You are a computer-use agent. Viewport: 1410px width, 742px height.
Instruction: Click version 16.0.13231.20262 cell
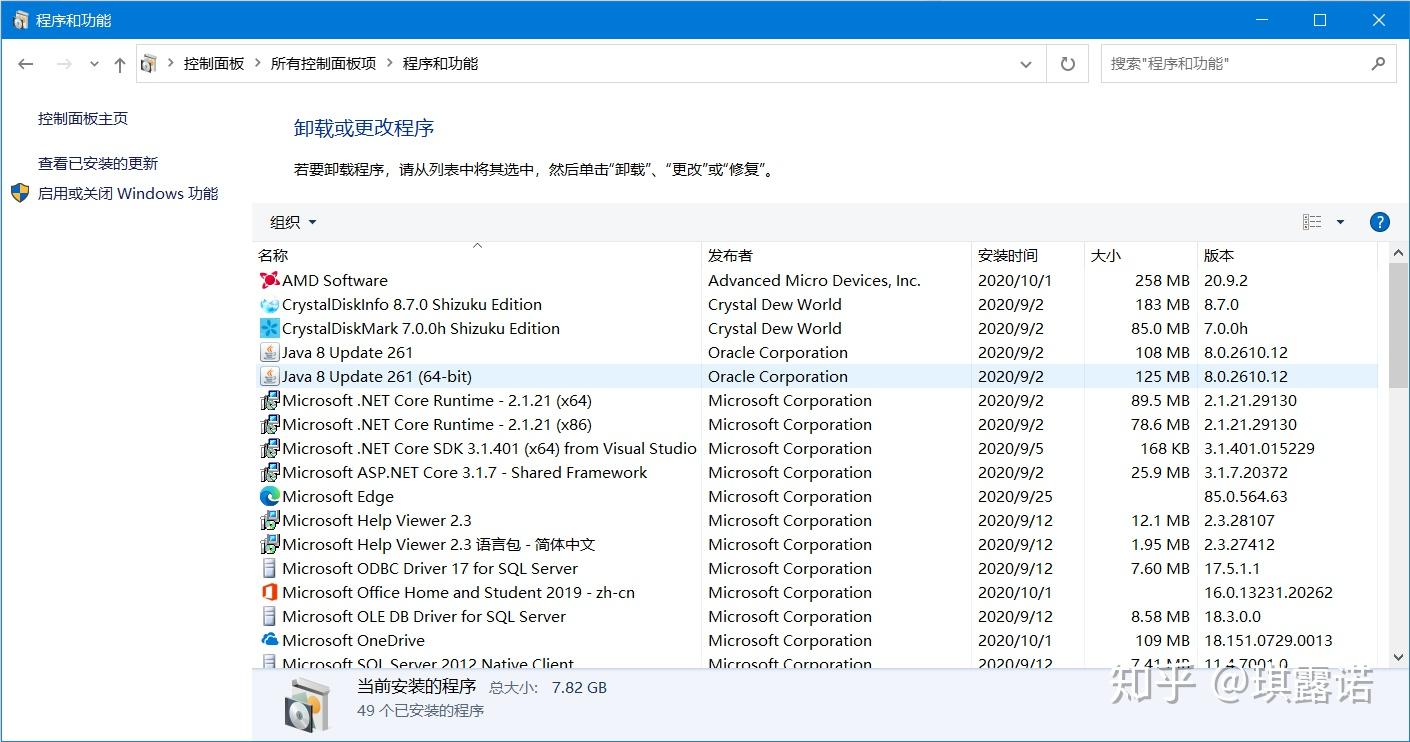pyautogui.click(x=1268, y=593)
